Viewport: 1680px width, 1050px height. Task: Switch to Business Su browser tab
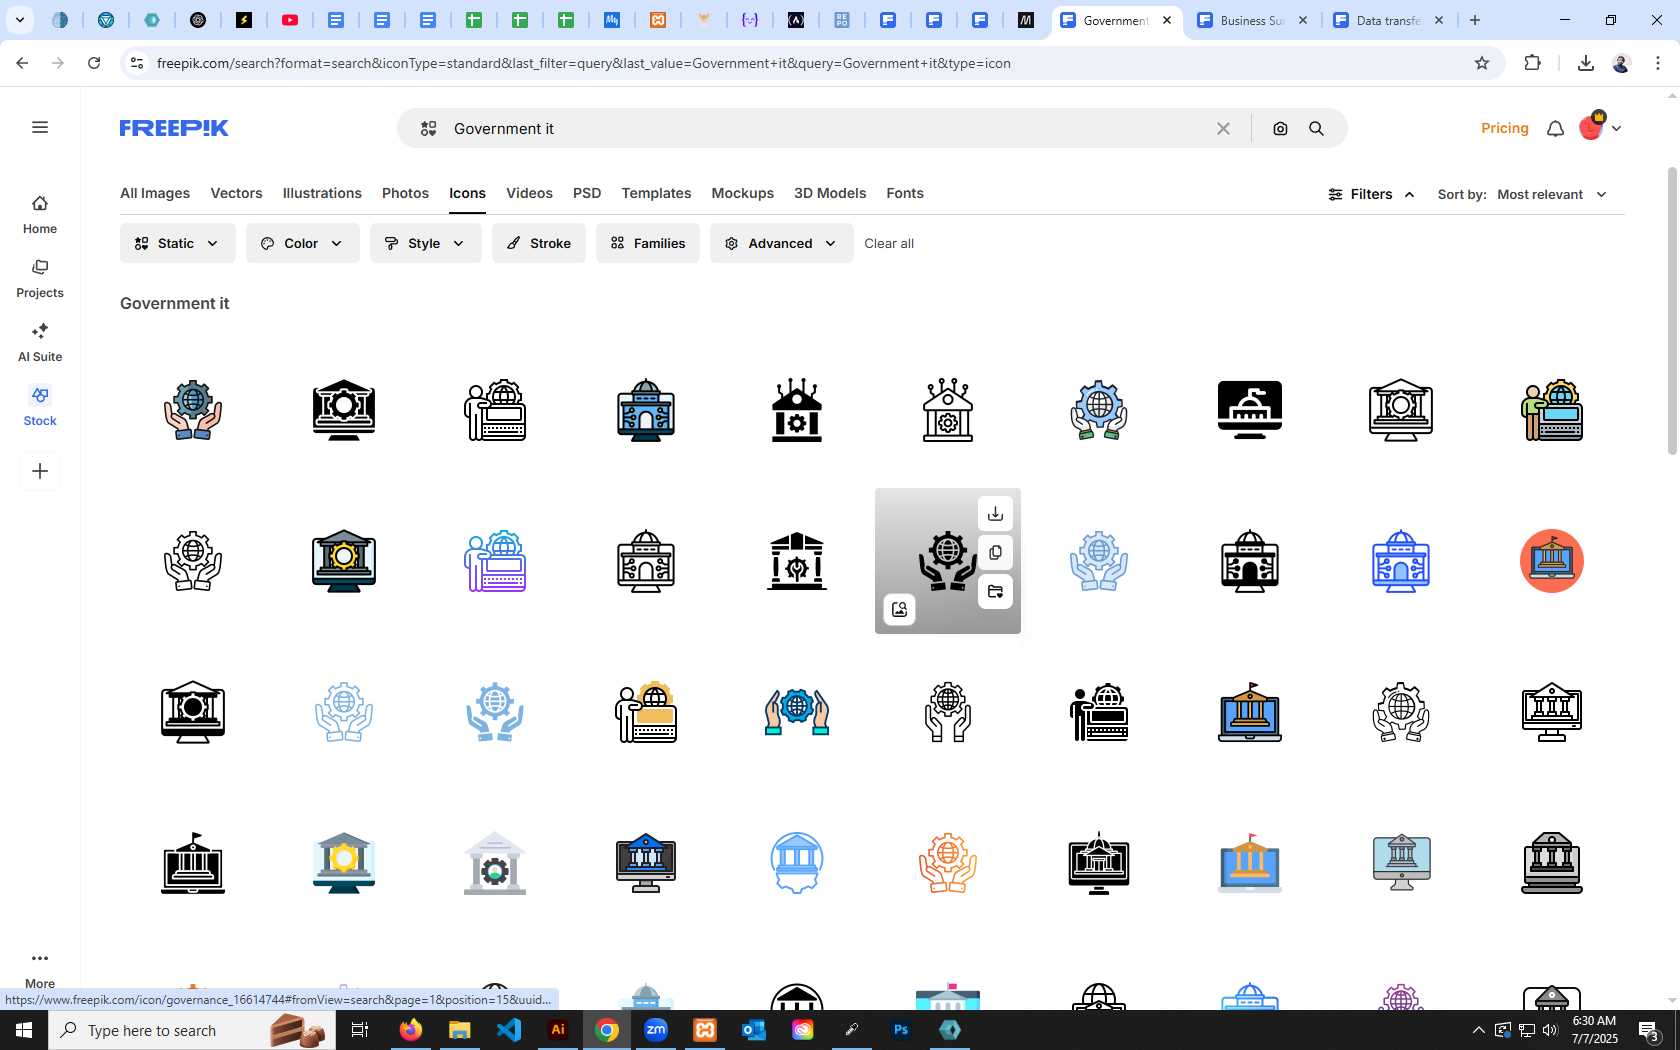pos(1251,20)
